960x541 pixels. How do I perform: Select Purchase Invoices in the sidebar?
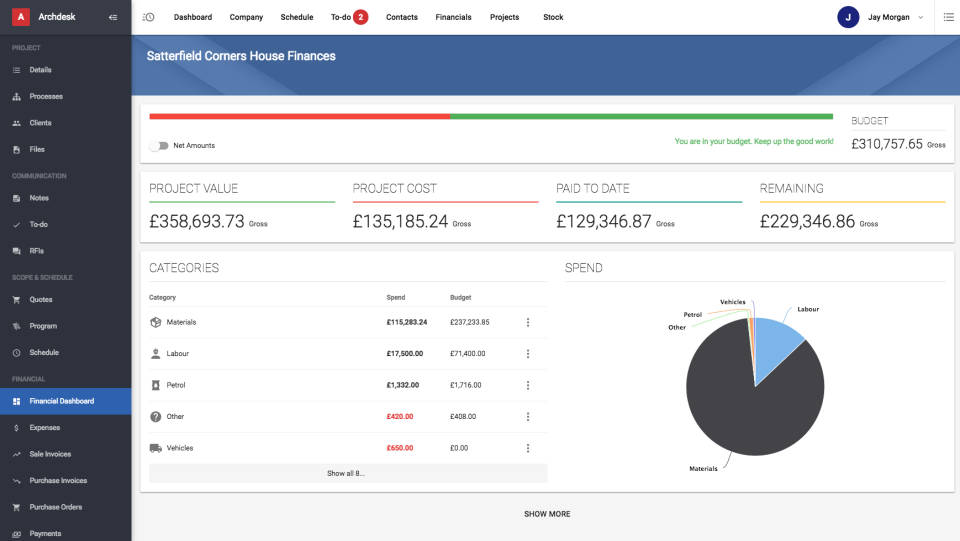pyautogui.click(x=58, y=480)
